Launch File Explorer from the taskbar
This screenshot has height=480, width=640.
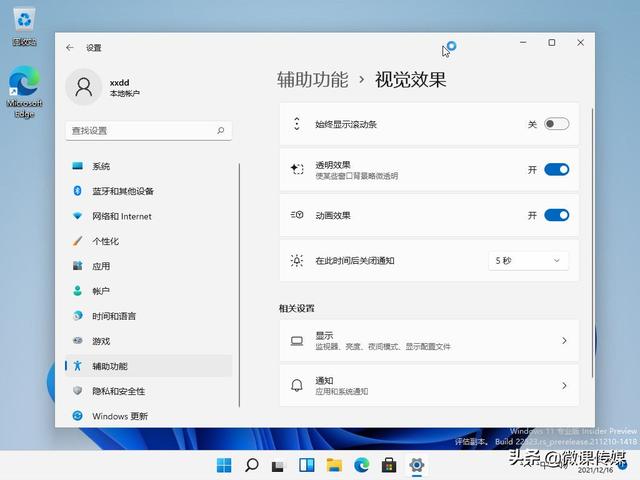tap(334, 465)
